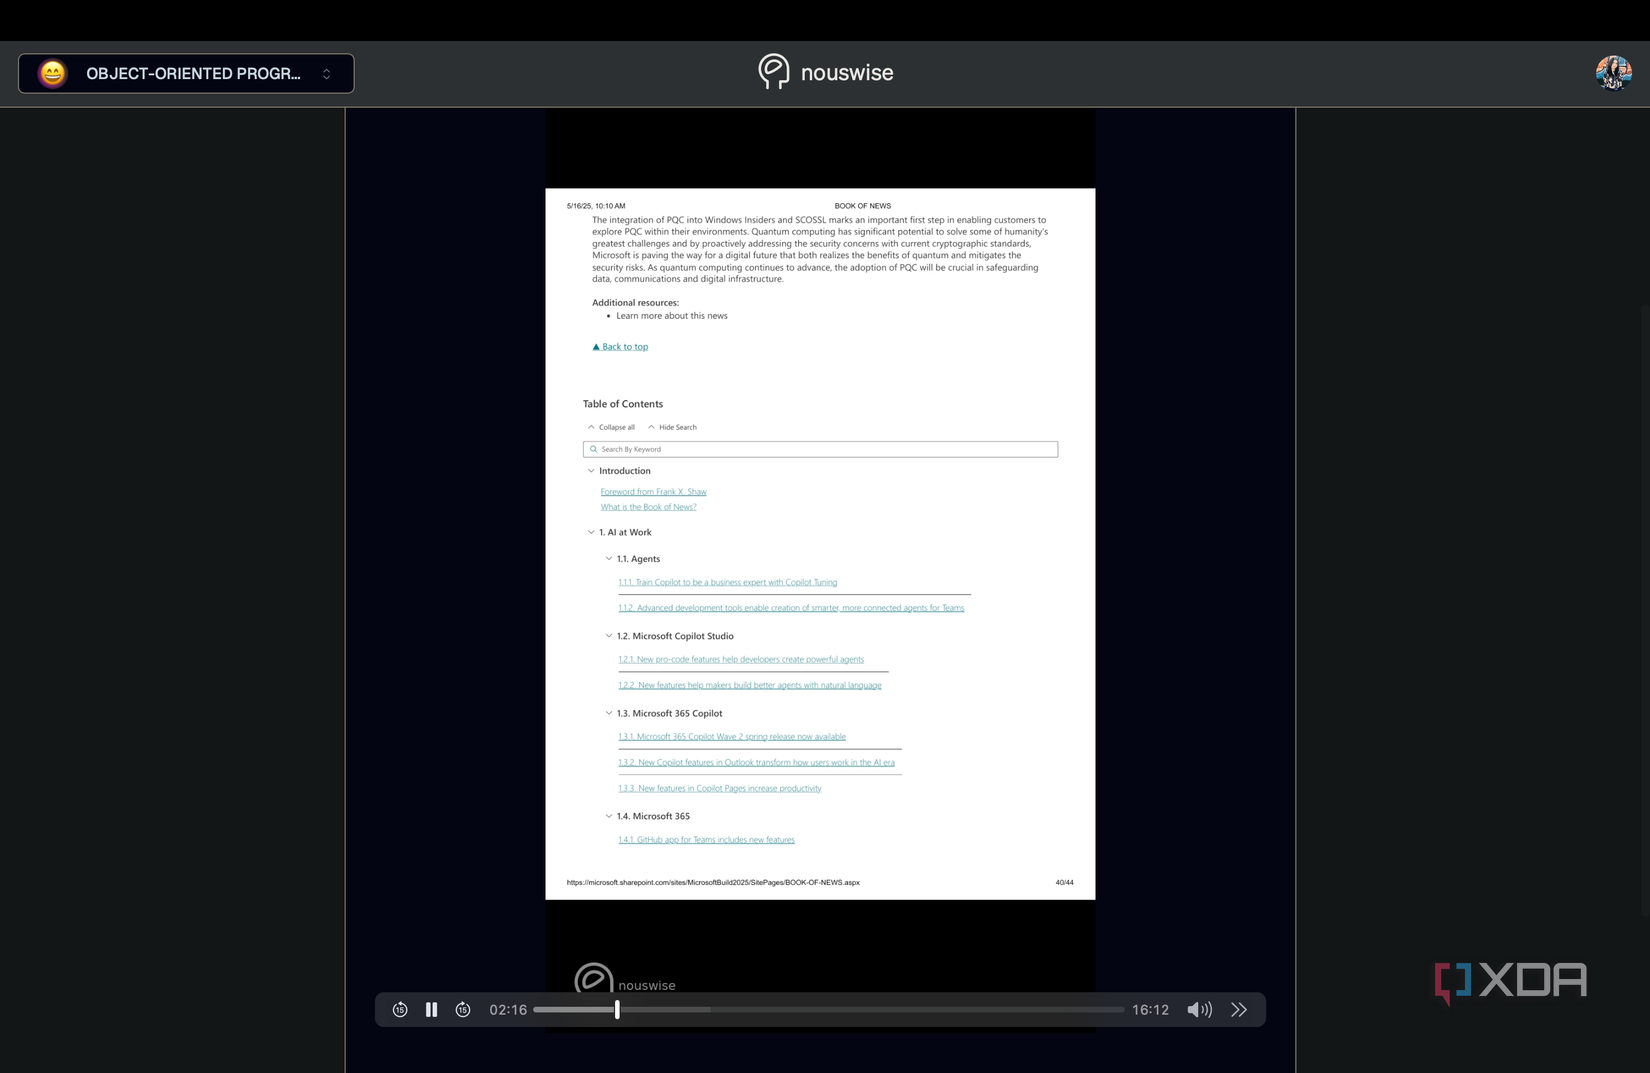Click the playback progress slider handle
The height and width of the screenshot is (1073, 1650).
pos(617,1010)
